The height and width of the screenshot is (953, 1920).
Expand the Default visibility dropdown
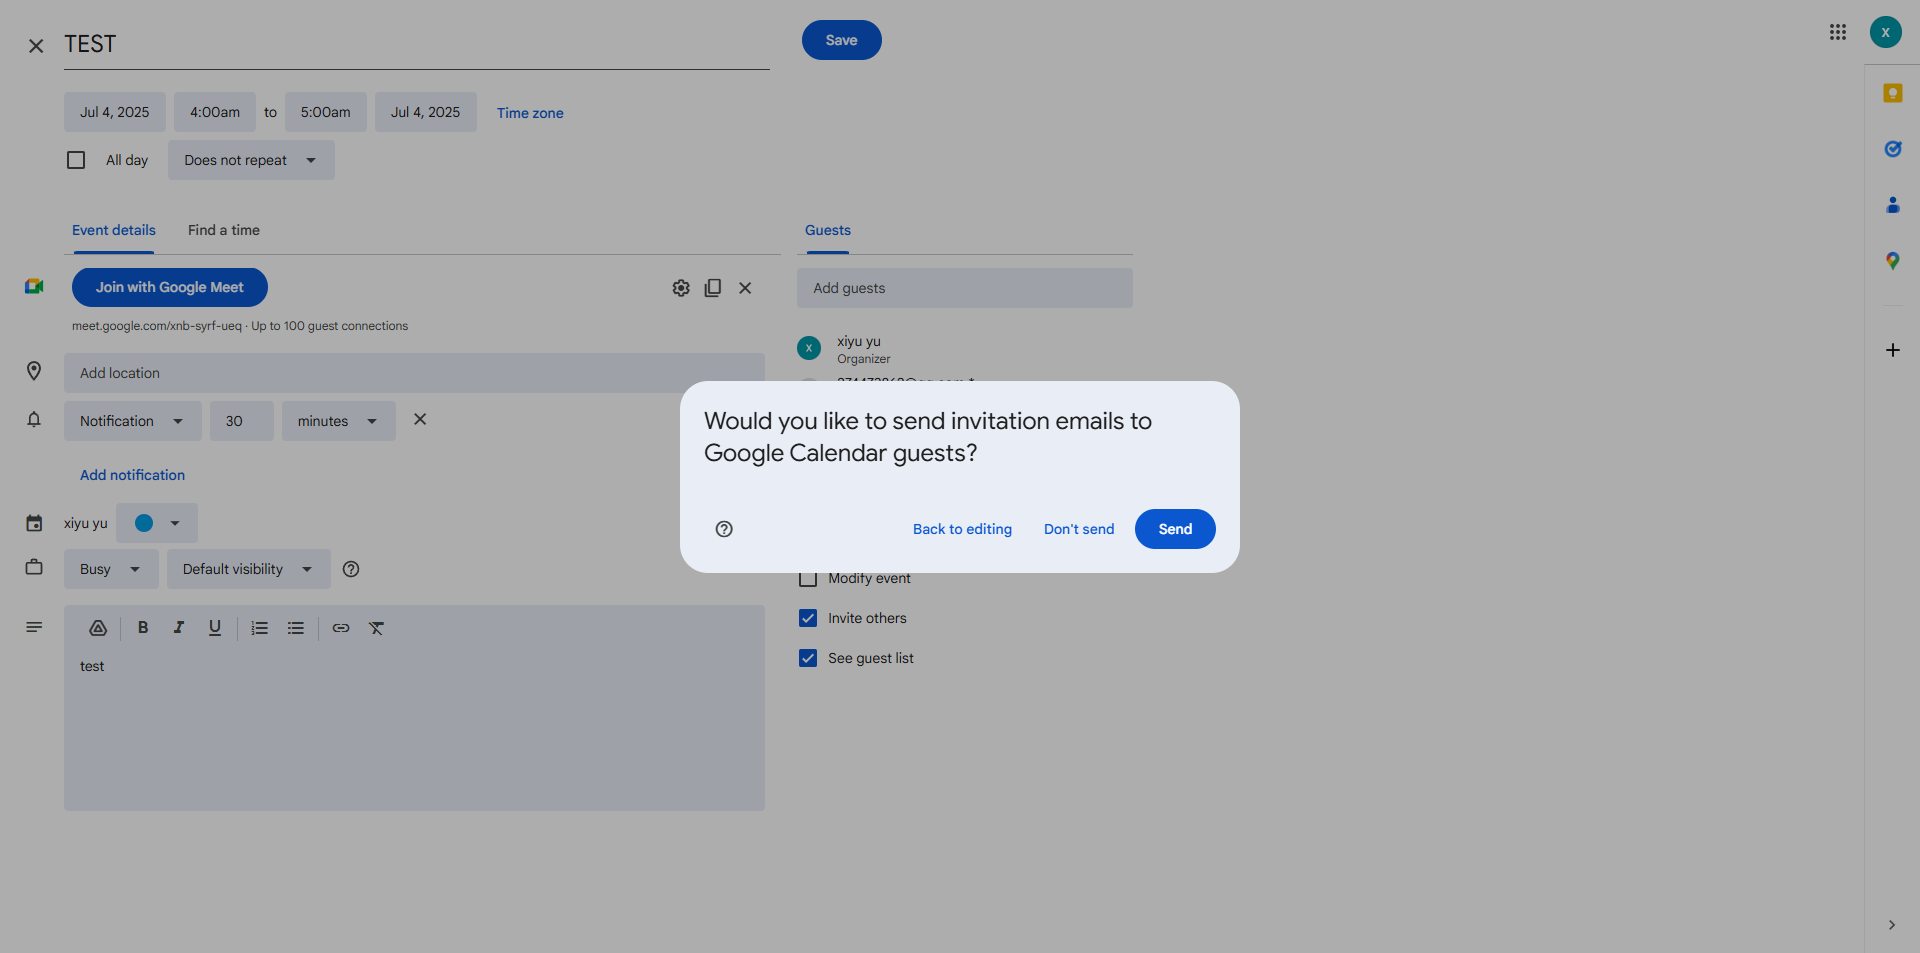[x=249, y=569]
